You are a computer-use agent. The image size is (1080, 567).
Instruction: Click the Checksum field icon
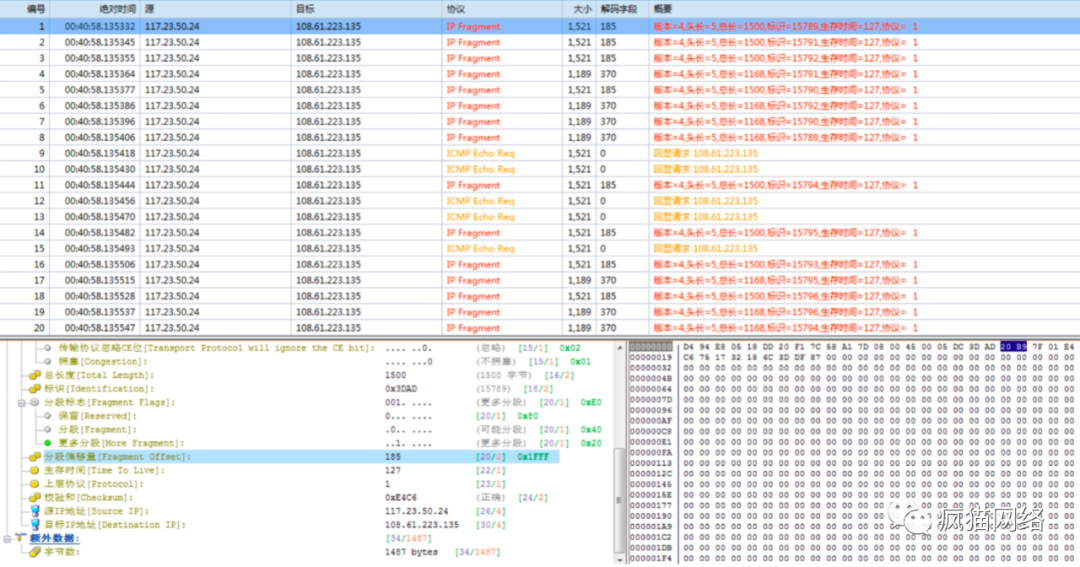tap(34, 497)
